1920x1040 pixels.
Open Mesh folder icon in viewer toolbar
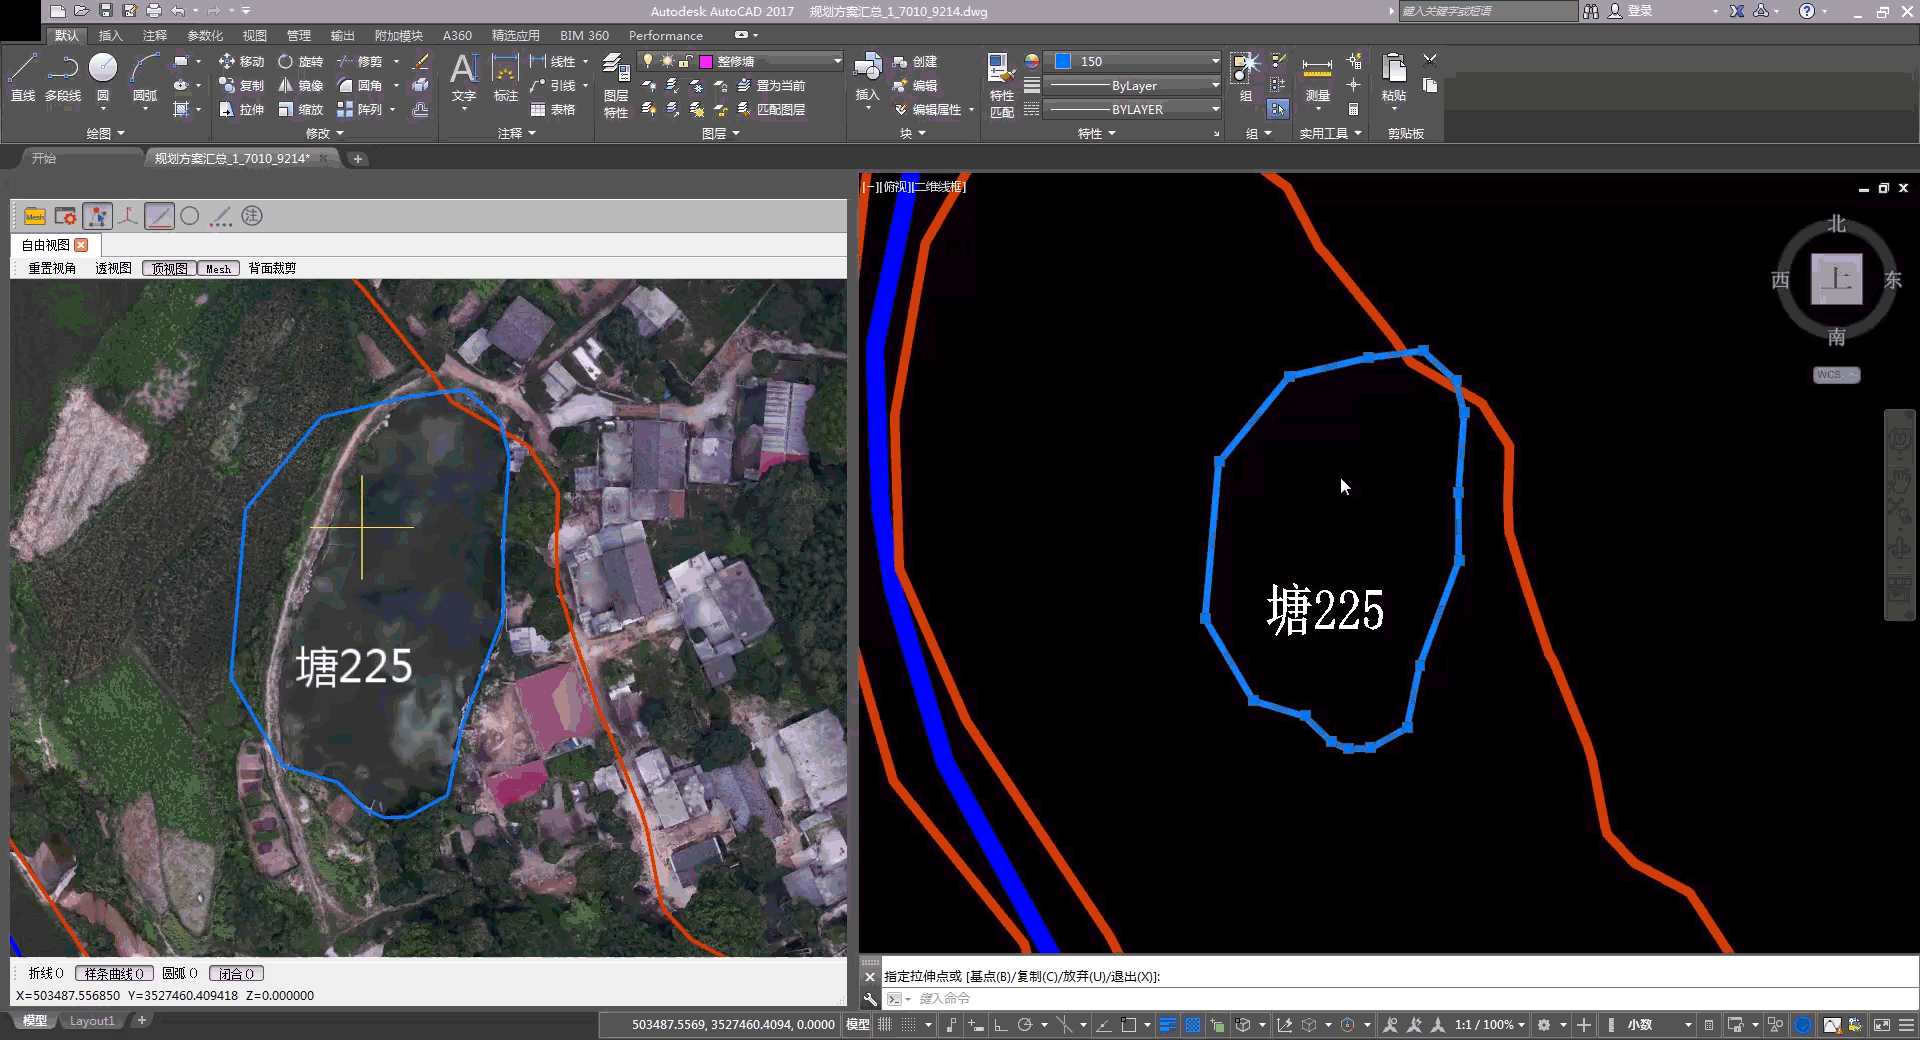point(35,216)
